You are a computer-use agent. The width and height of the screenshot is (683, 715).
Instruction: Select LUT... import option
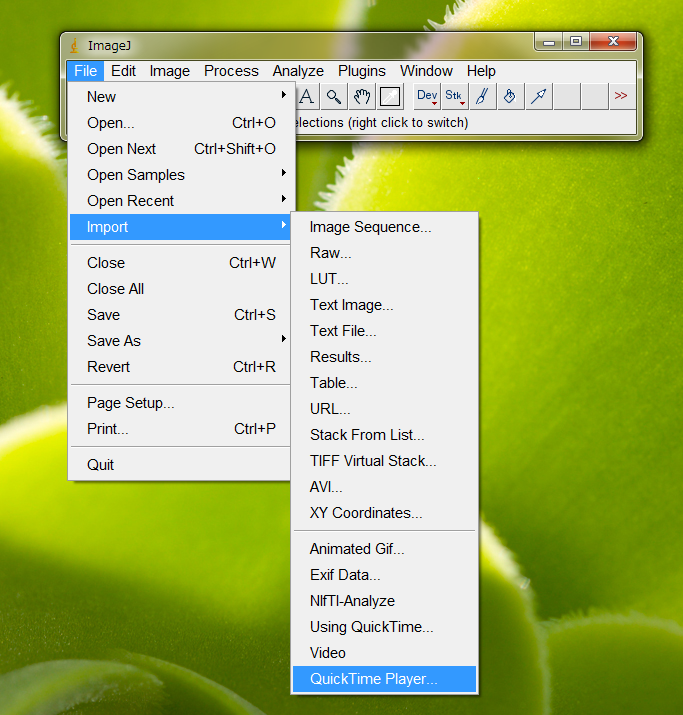(x=384, y=279)
